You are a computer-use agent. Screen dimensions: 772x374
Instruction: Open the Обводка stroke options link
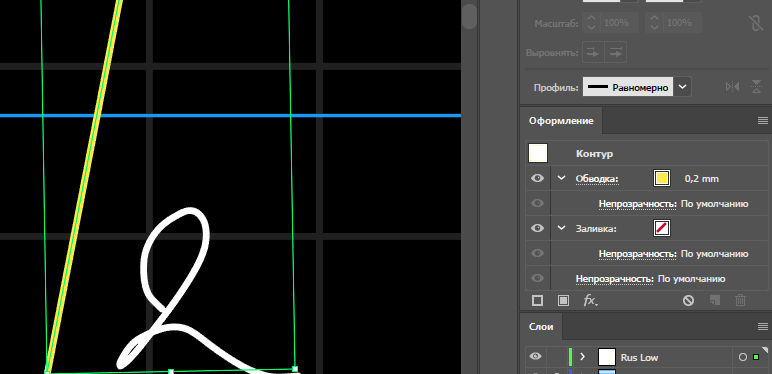pos(597,179)
